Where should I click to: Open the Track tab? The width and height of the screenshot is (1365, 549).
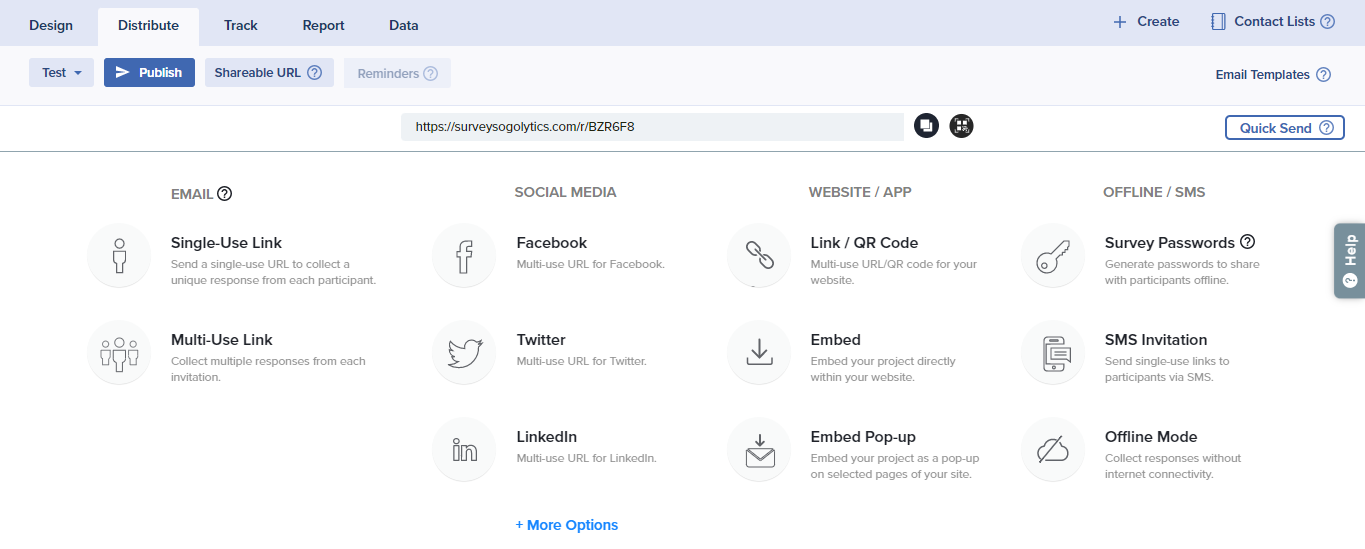(x=241, y=25)
